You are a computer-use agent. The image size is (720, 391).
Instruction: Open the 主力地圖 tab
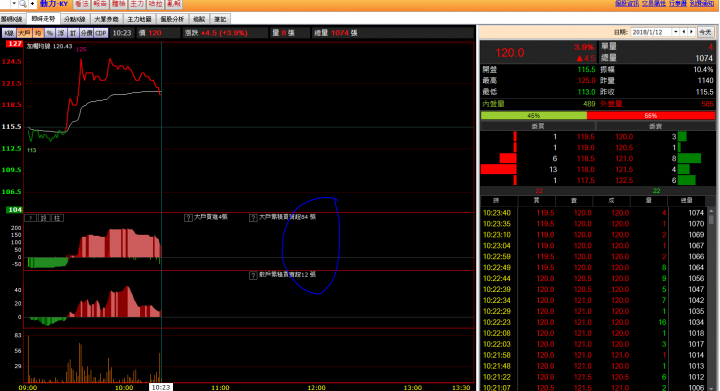point(140,19)
